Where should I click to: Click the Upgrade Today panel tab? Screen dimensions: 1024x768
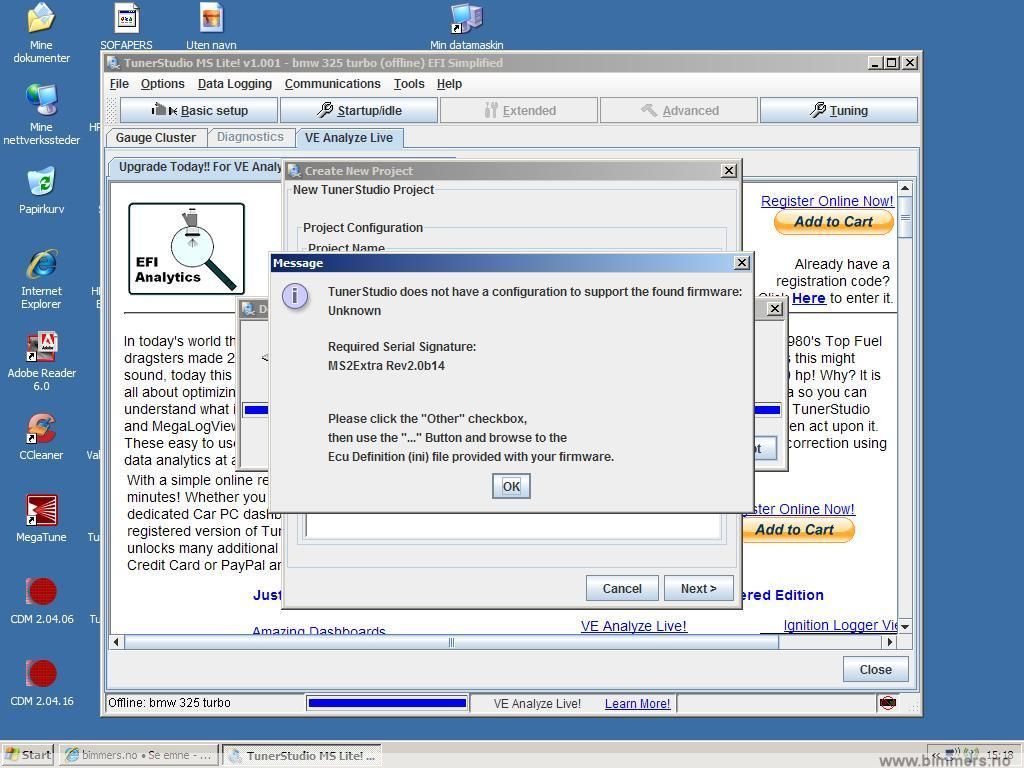(x=200, y=167)
